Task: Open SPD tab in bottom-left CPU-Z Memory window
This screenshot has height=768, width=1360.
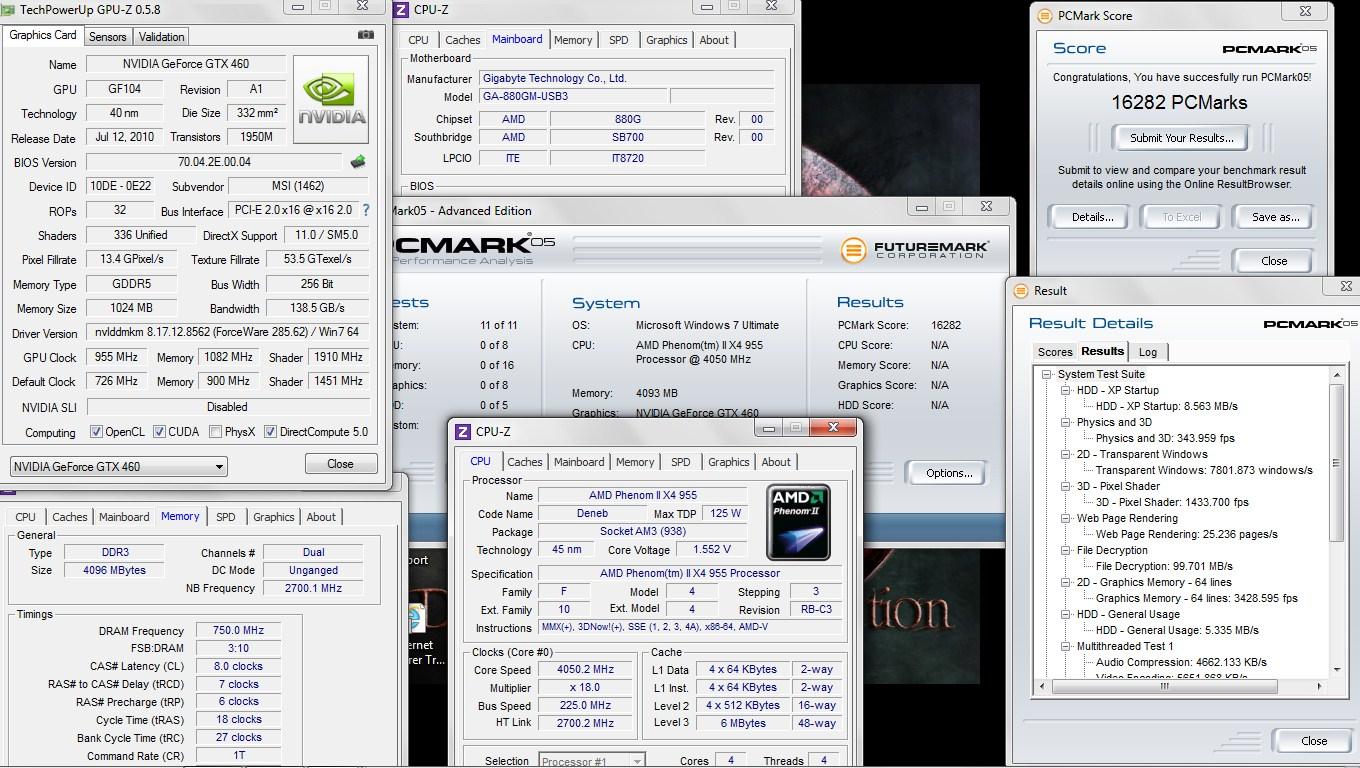Action: (226, 517)
